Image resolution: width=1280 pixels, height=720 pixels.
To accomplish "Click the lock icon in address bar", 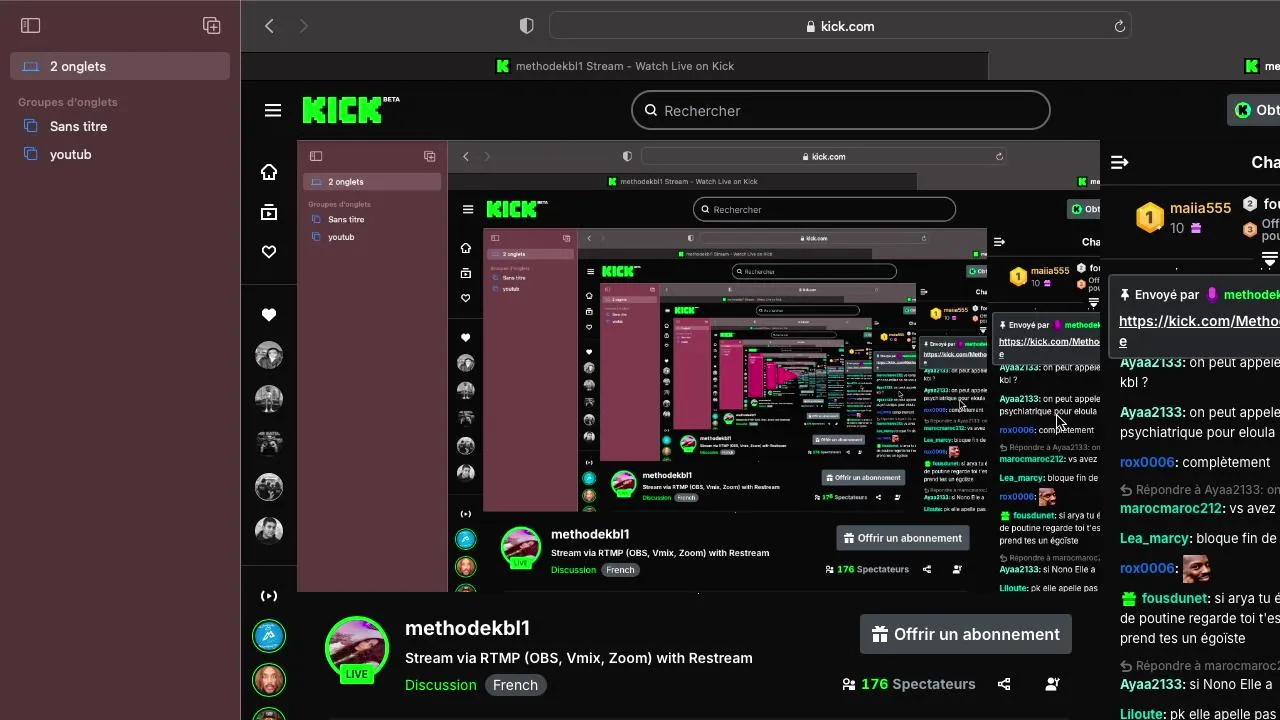I will tap(811, 27).
